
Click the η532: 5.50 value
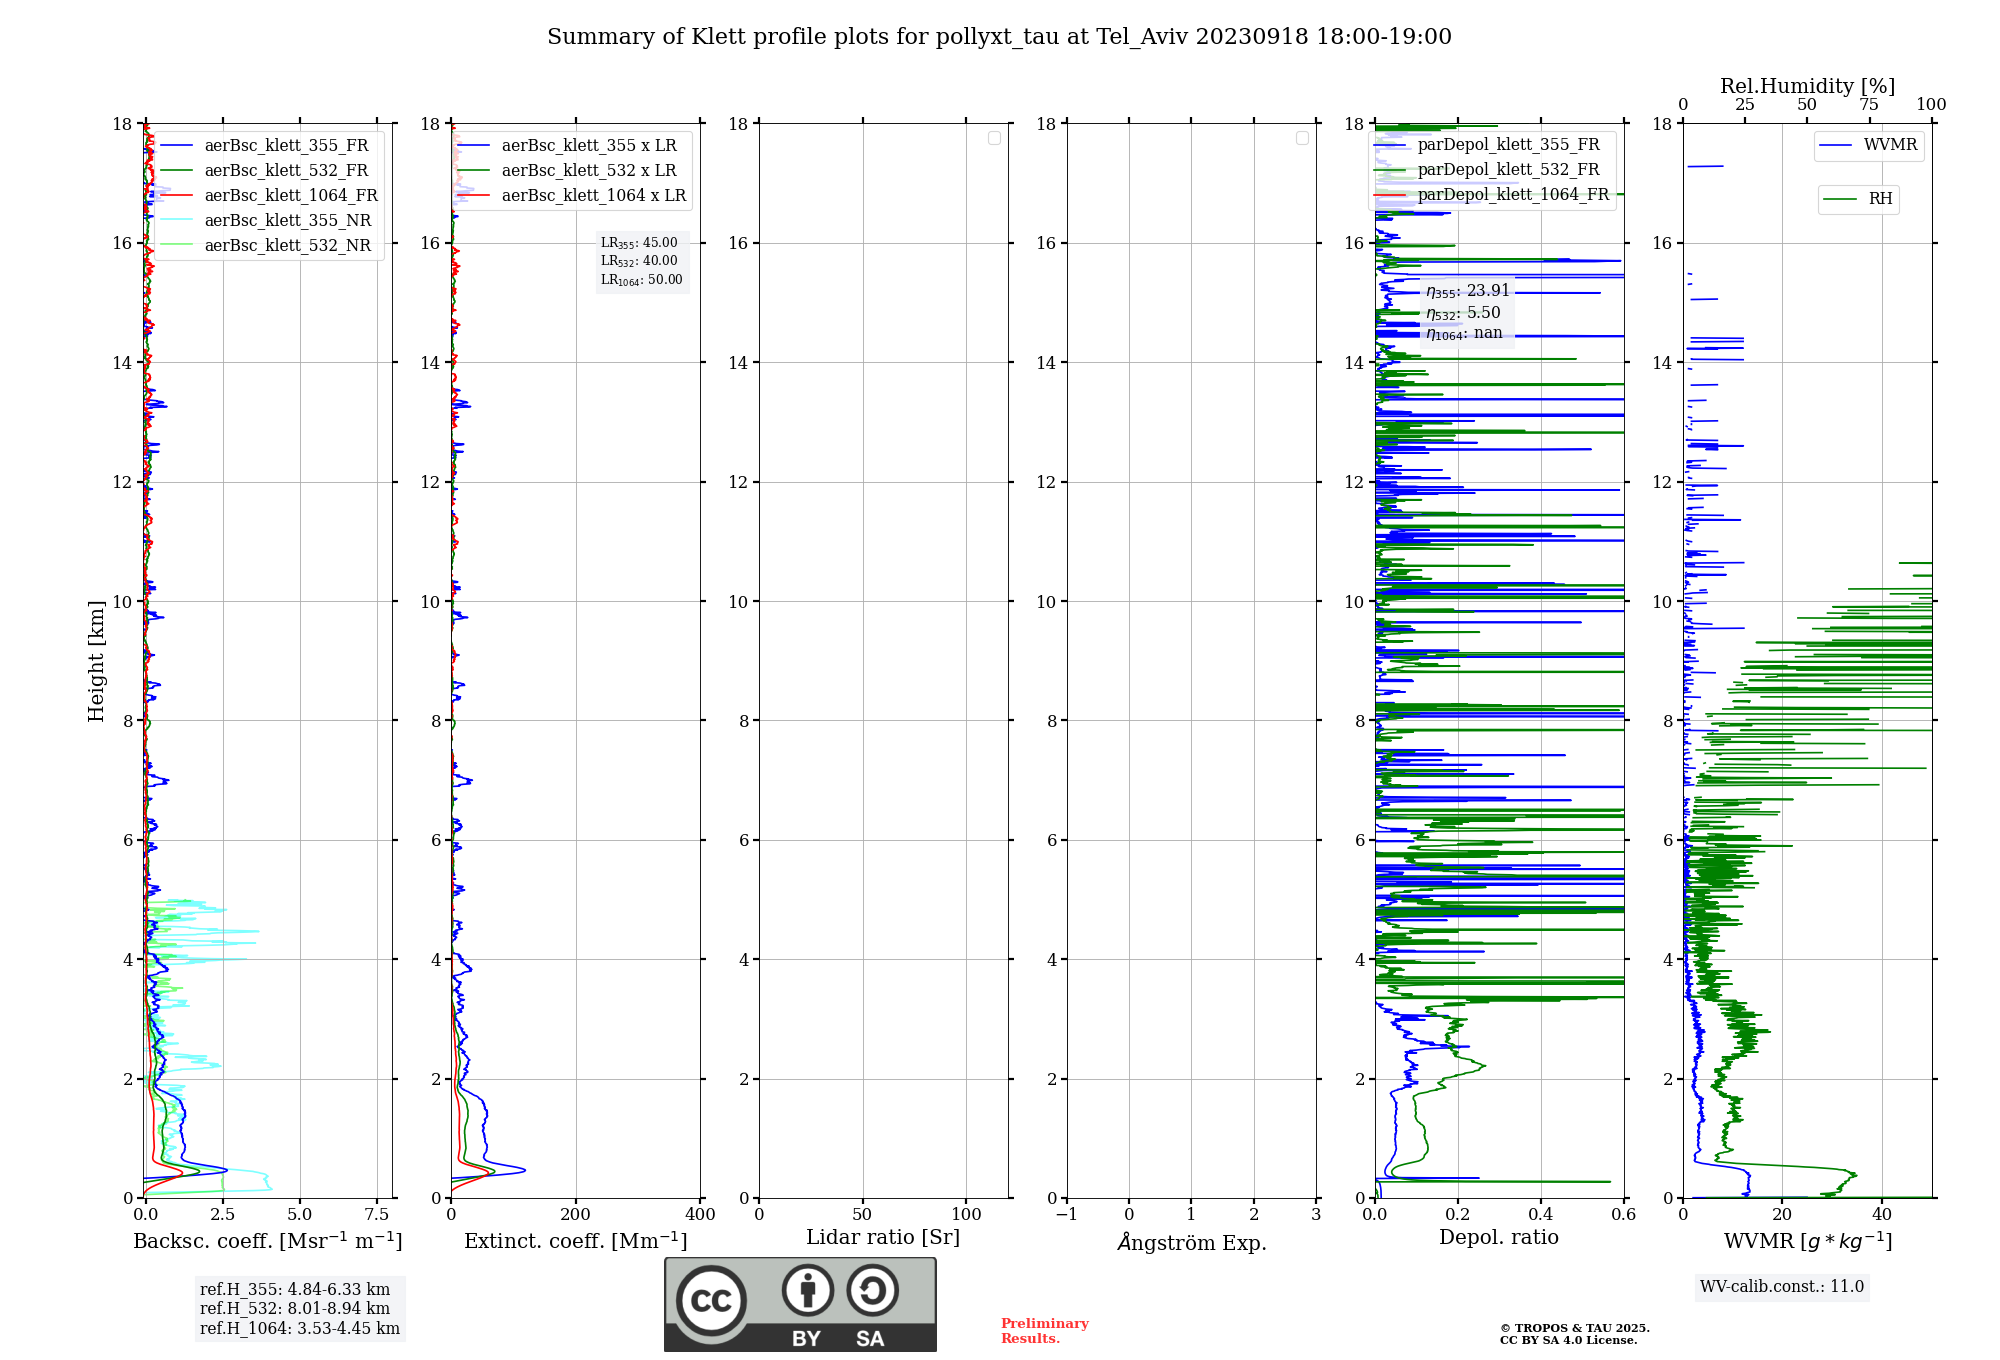[x=1463, y=313]
